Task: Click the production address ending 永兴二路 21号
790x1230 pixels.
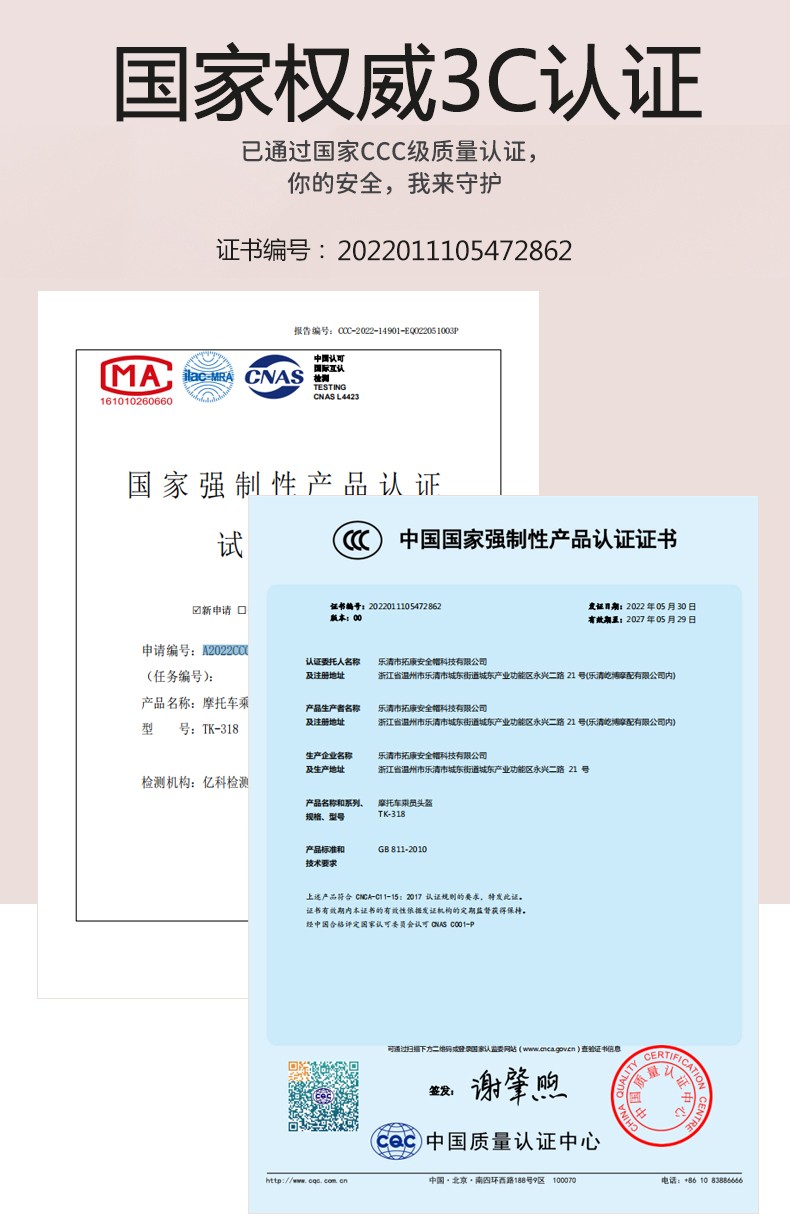Action: [x=483, y=769]
